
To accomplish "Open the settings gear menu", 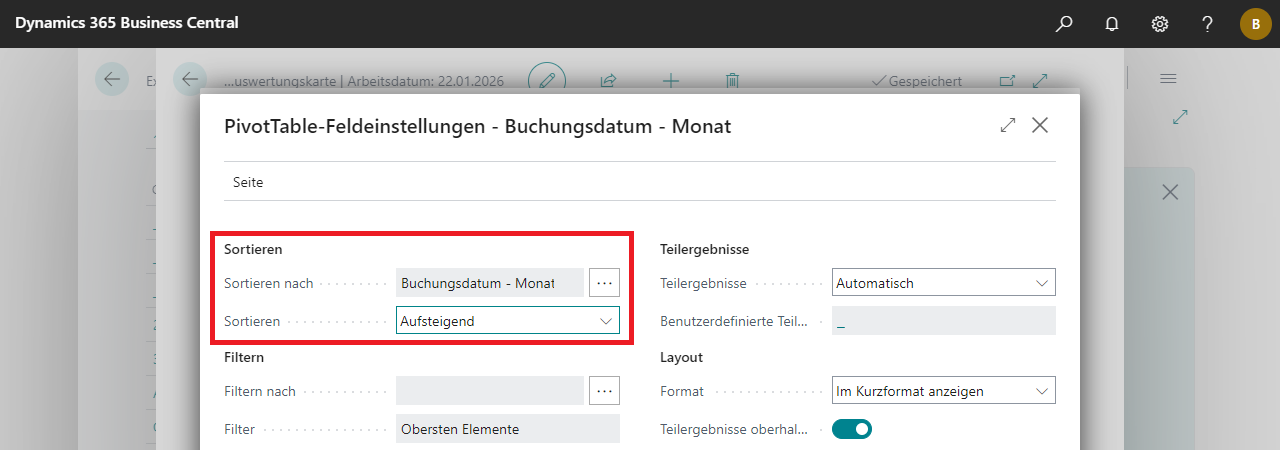I will (x=1160, y=24).
